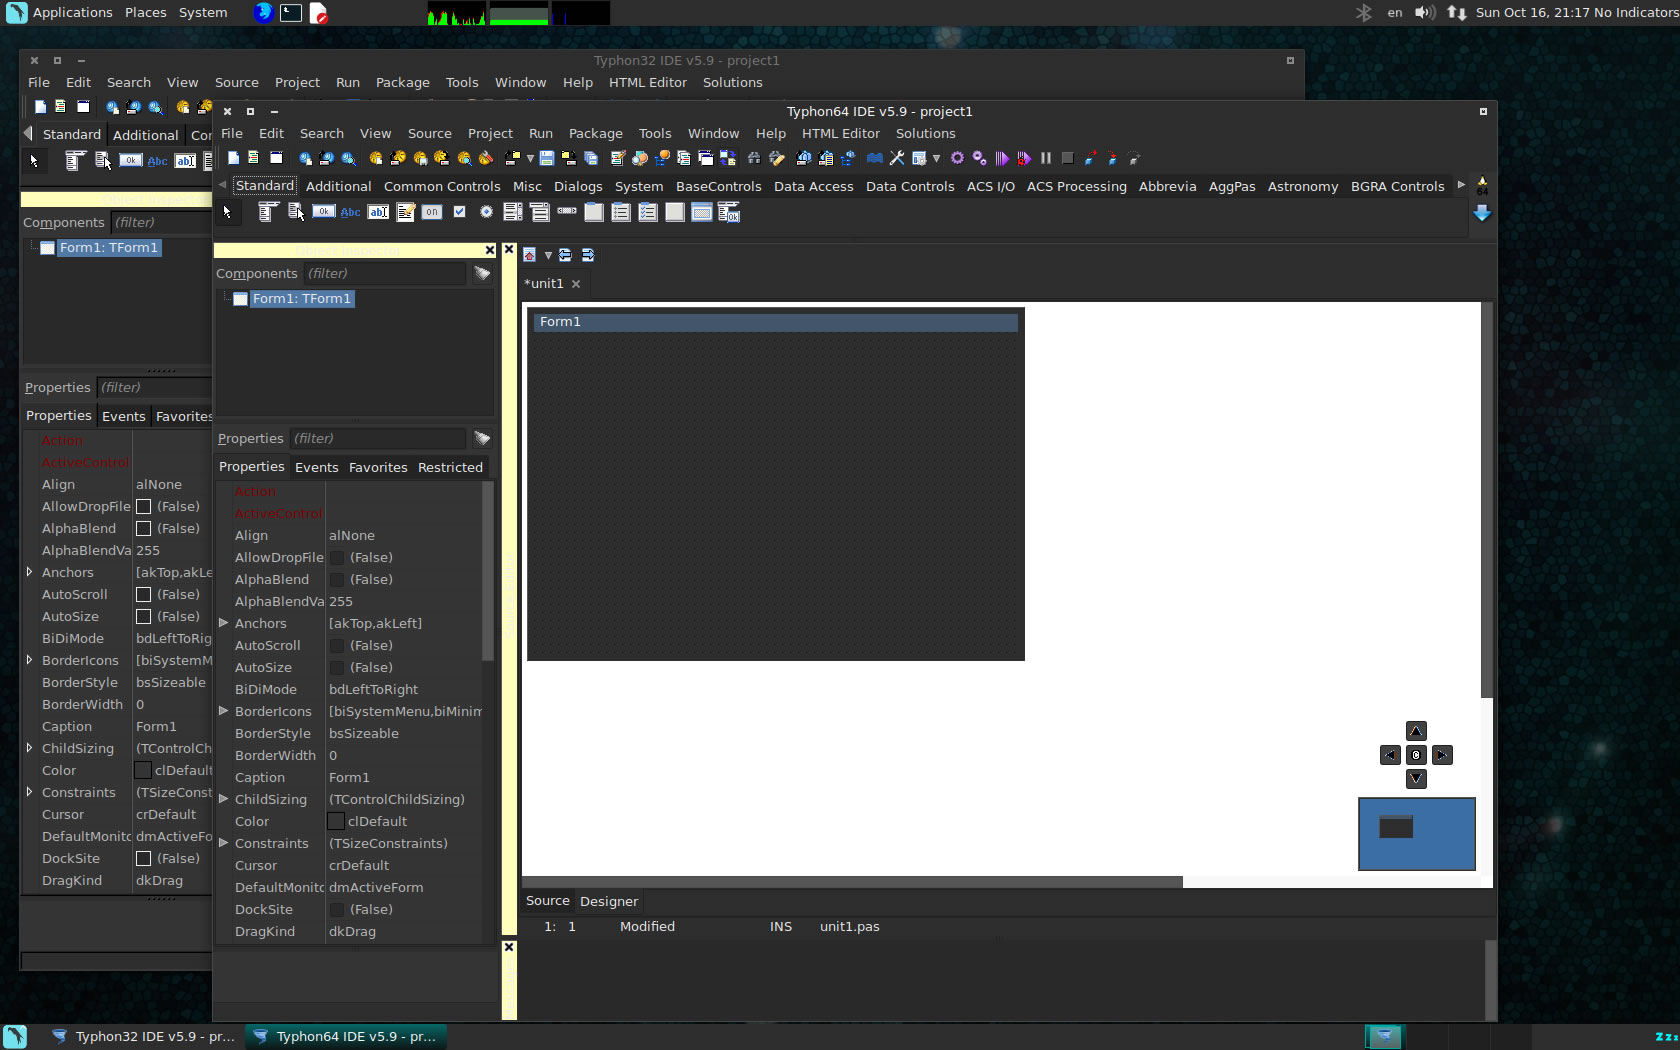The height and width of the screenshot is (1050, 1680).
Task: Expand Constraints property in Typhon64 inspector
Action: click(x=224, y=843)
